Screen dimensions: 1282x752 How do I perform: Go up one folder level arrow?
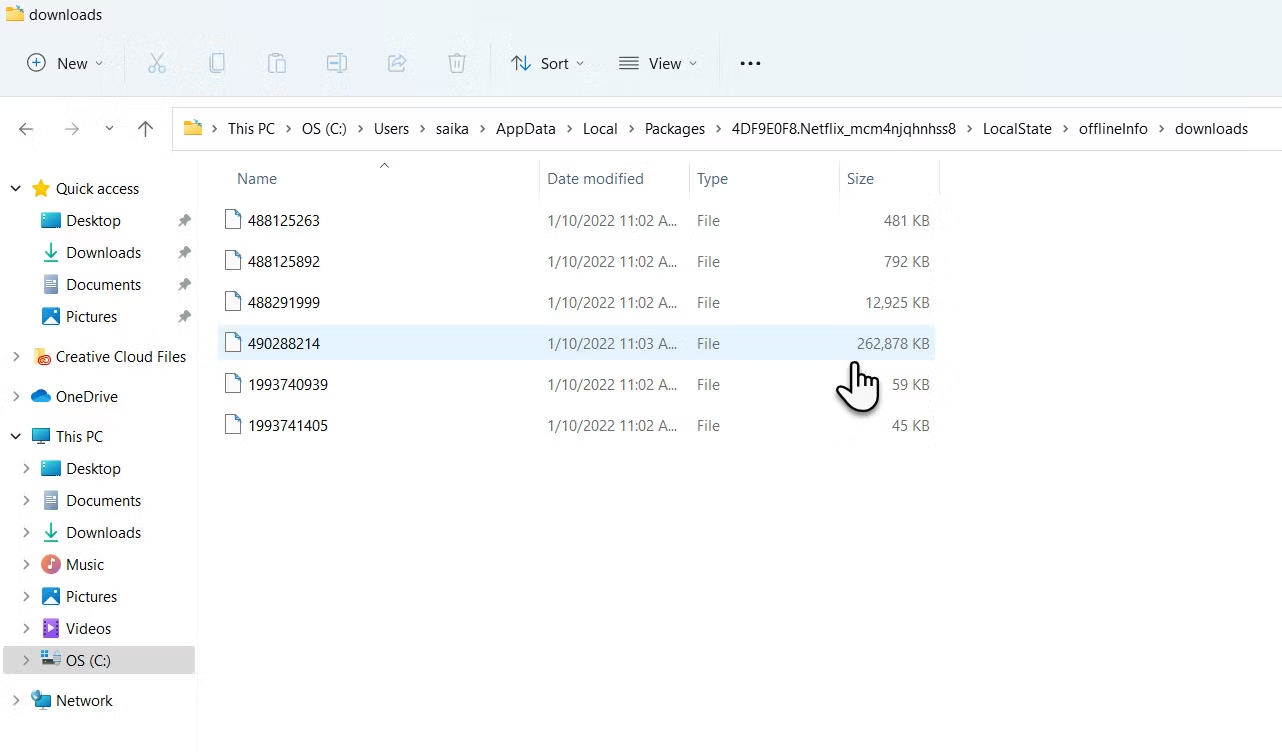click(145, 129)
